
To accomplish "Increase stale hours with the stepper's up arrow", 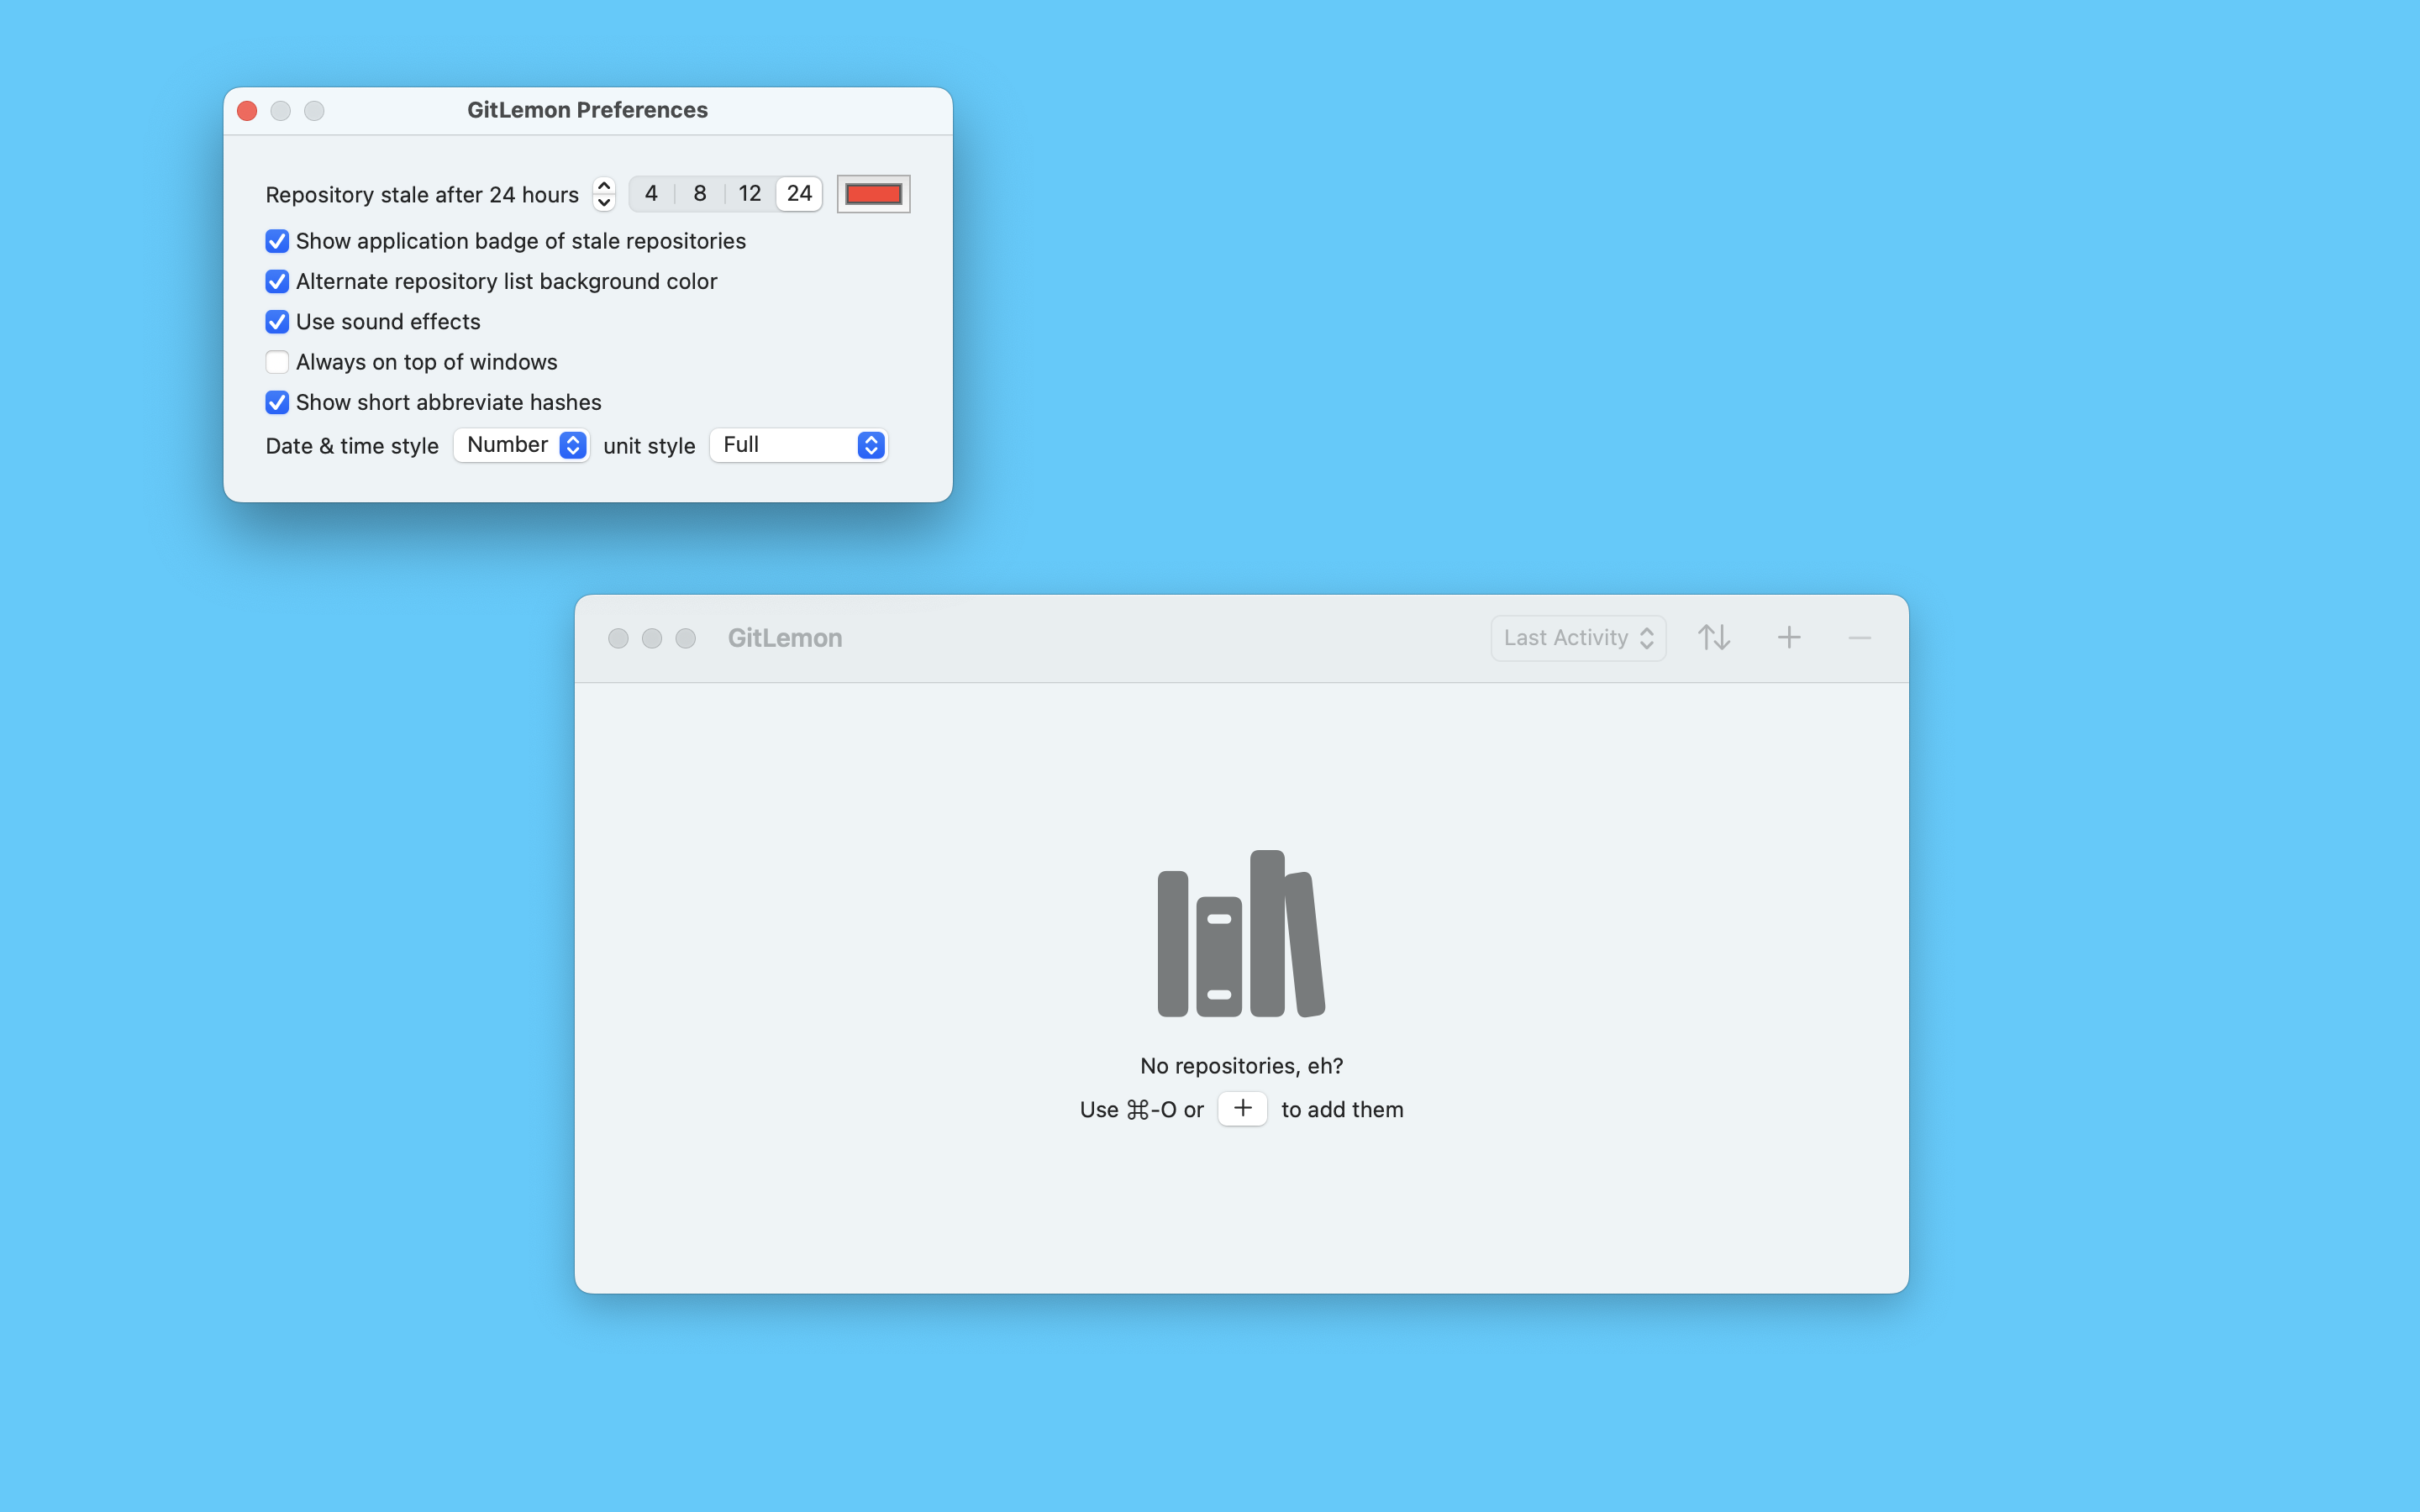I will coord(604,185).
